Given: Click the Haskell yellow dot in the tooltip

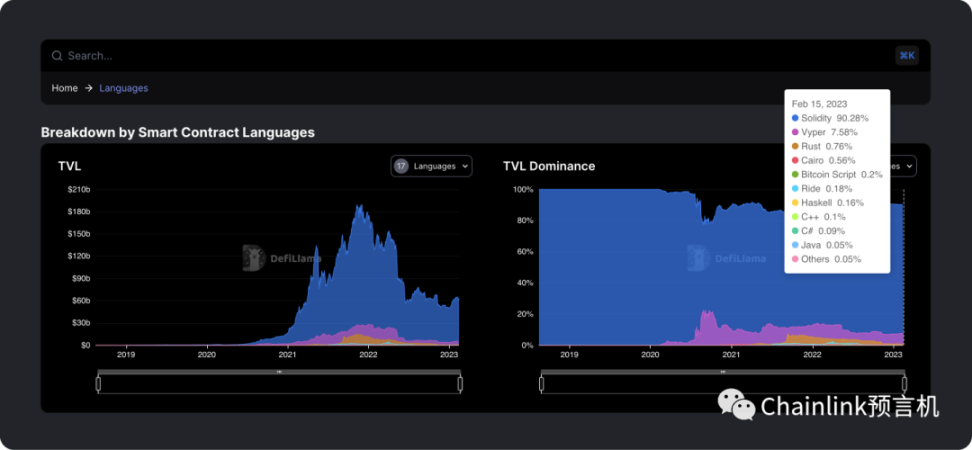Looking at the screenshot, I should 795,203.
